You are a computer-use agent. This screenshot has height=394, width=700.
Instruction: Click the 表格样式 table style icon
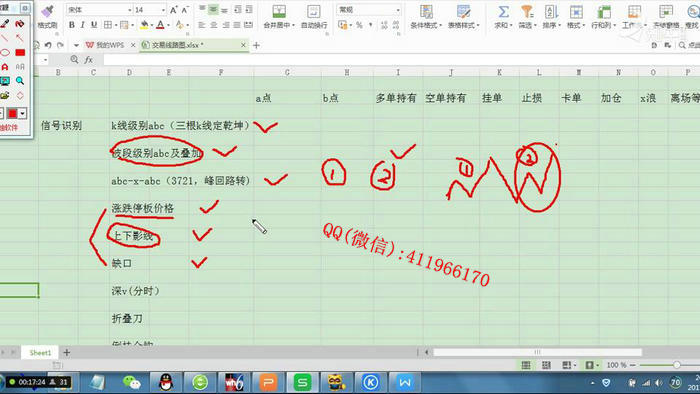[x=463, y=12]
